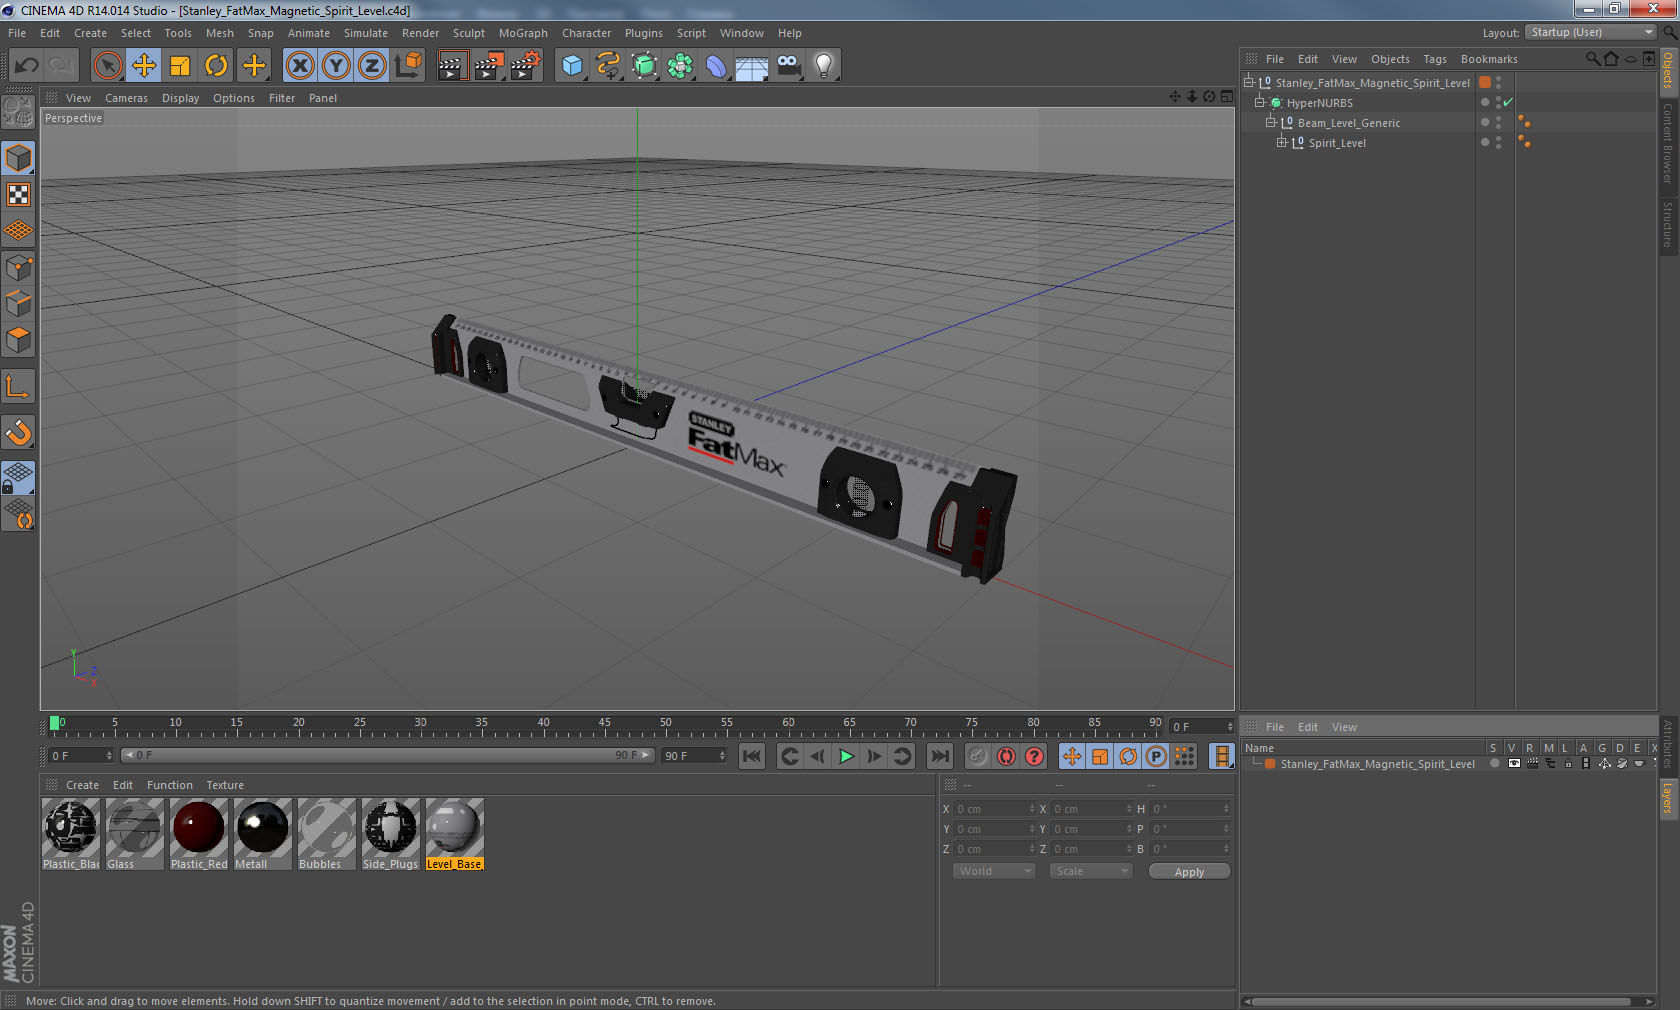Select Edges mode in left palette
This screenshot has width=1680, height=1010.
(x=18, y=303)
